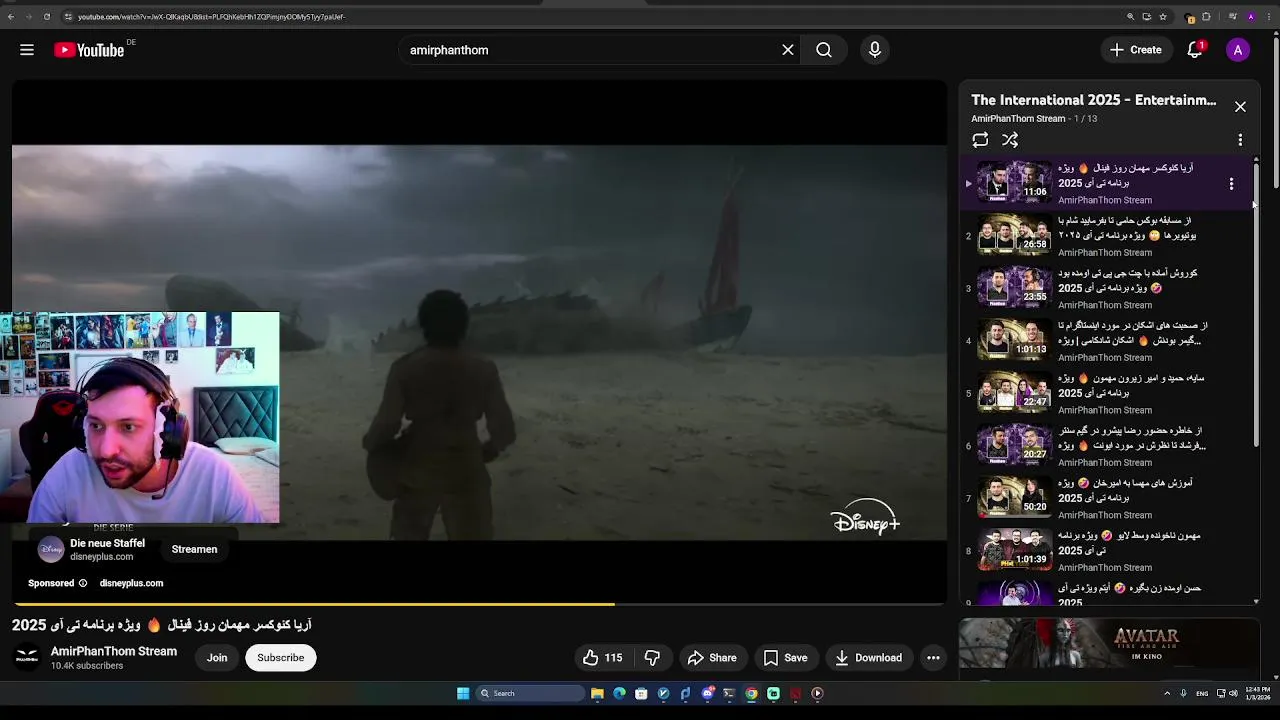Save the video to a playlist
Image resolution: width=1280 pixels, height=720 pixels.
tap(786, 658)
